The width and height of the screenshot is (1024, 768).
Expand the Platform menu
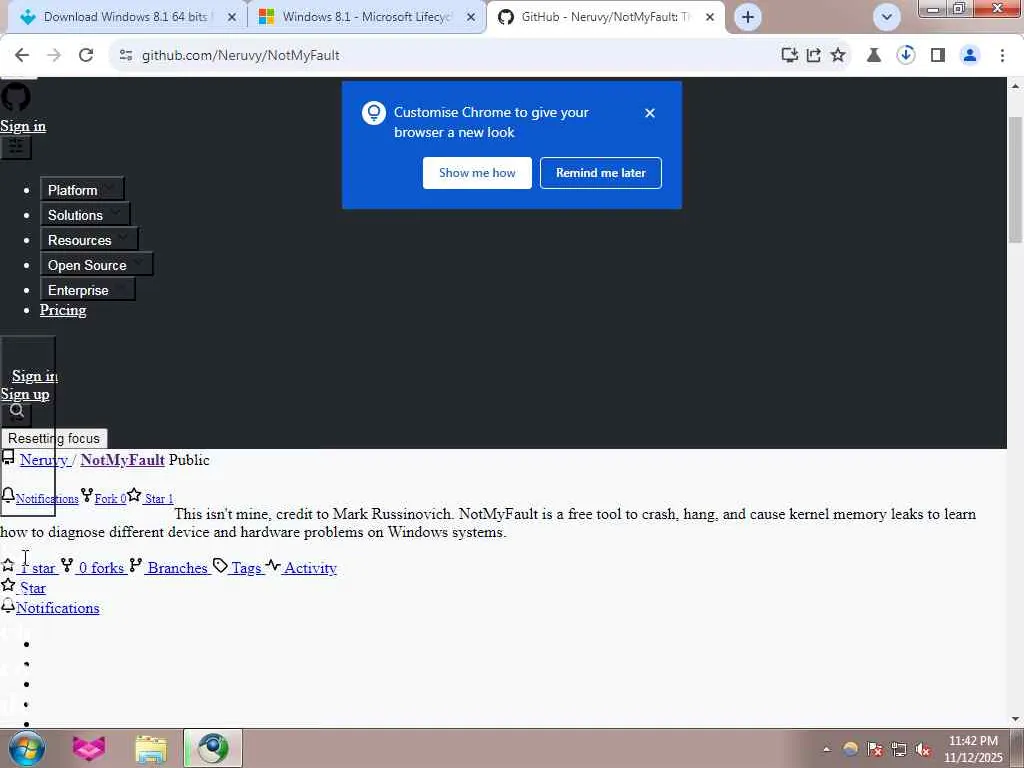click(82, 190)
